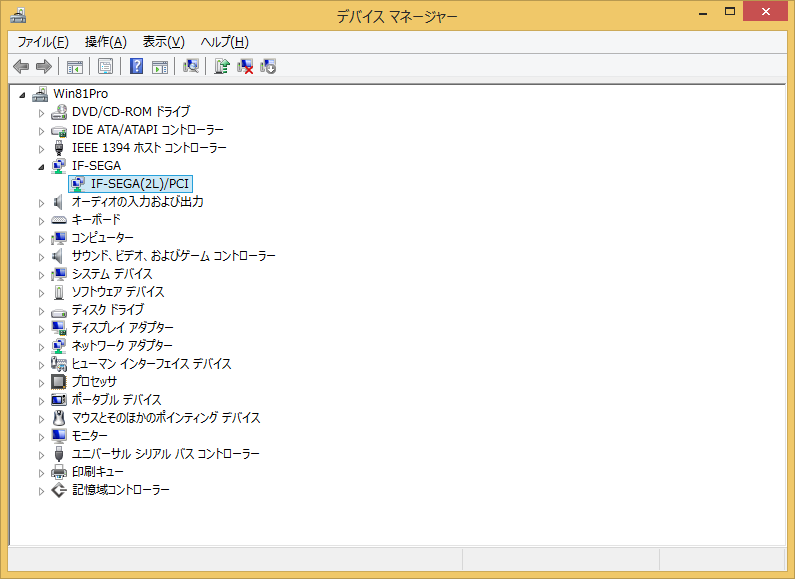Select the 印刷キュー tree item

[97, 472]
